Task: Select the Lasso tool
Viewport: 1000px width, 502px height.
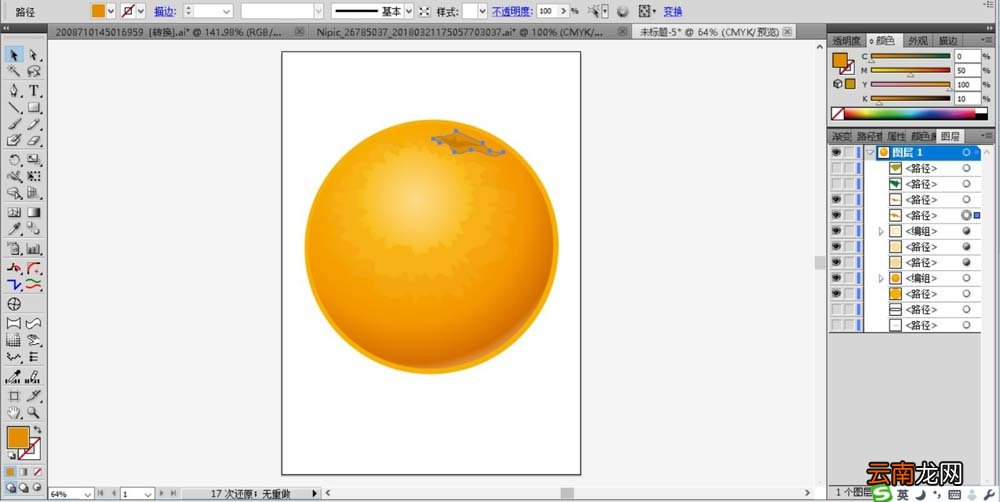Action: (34, 71)
